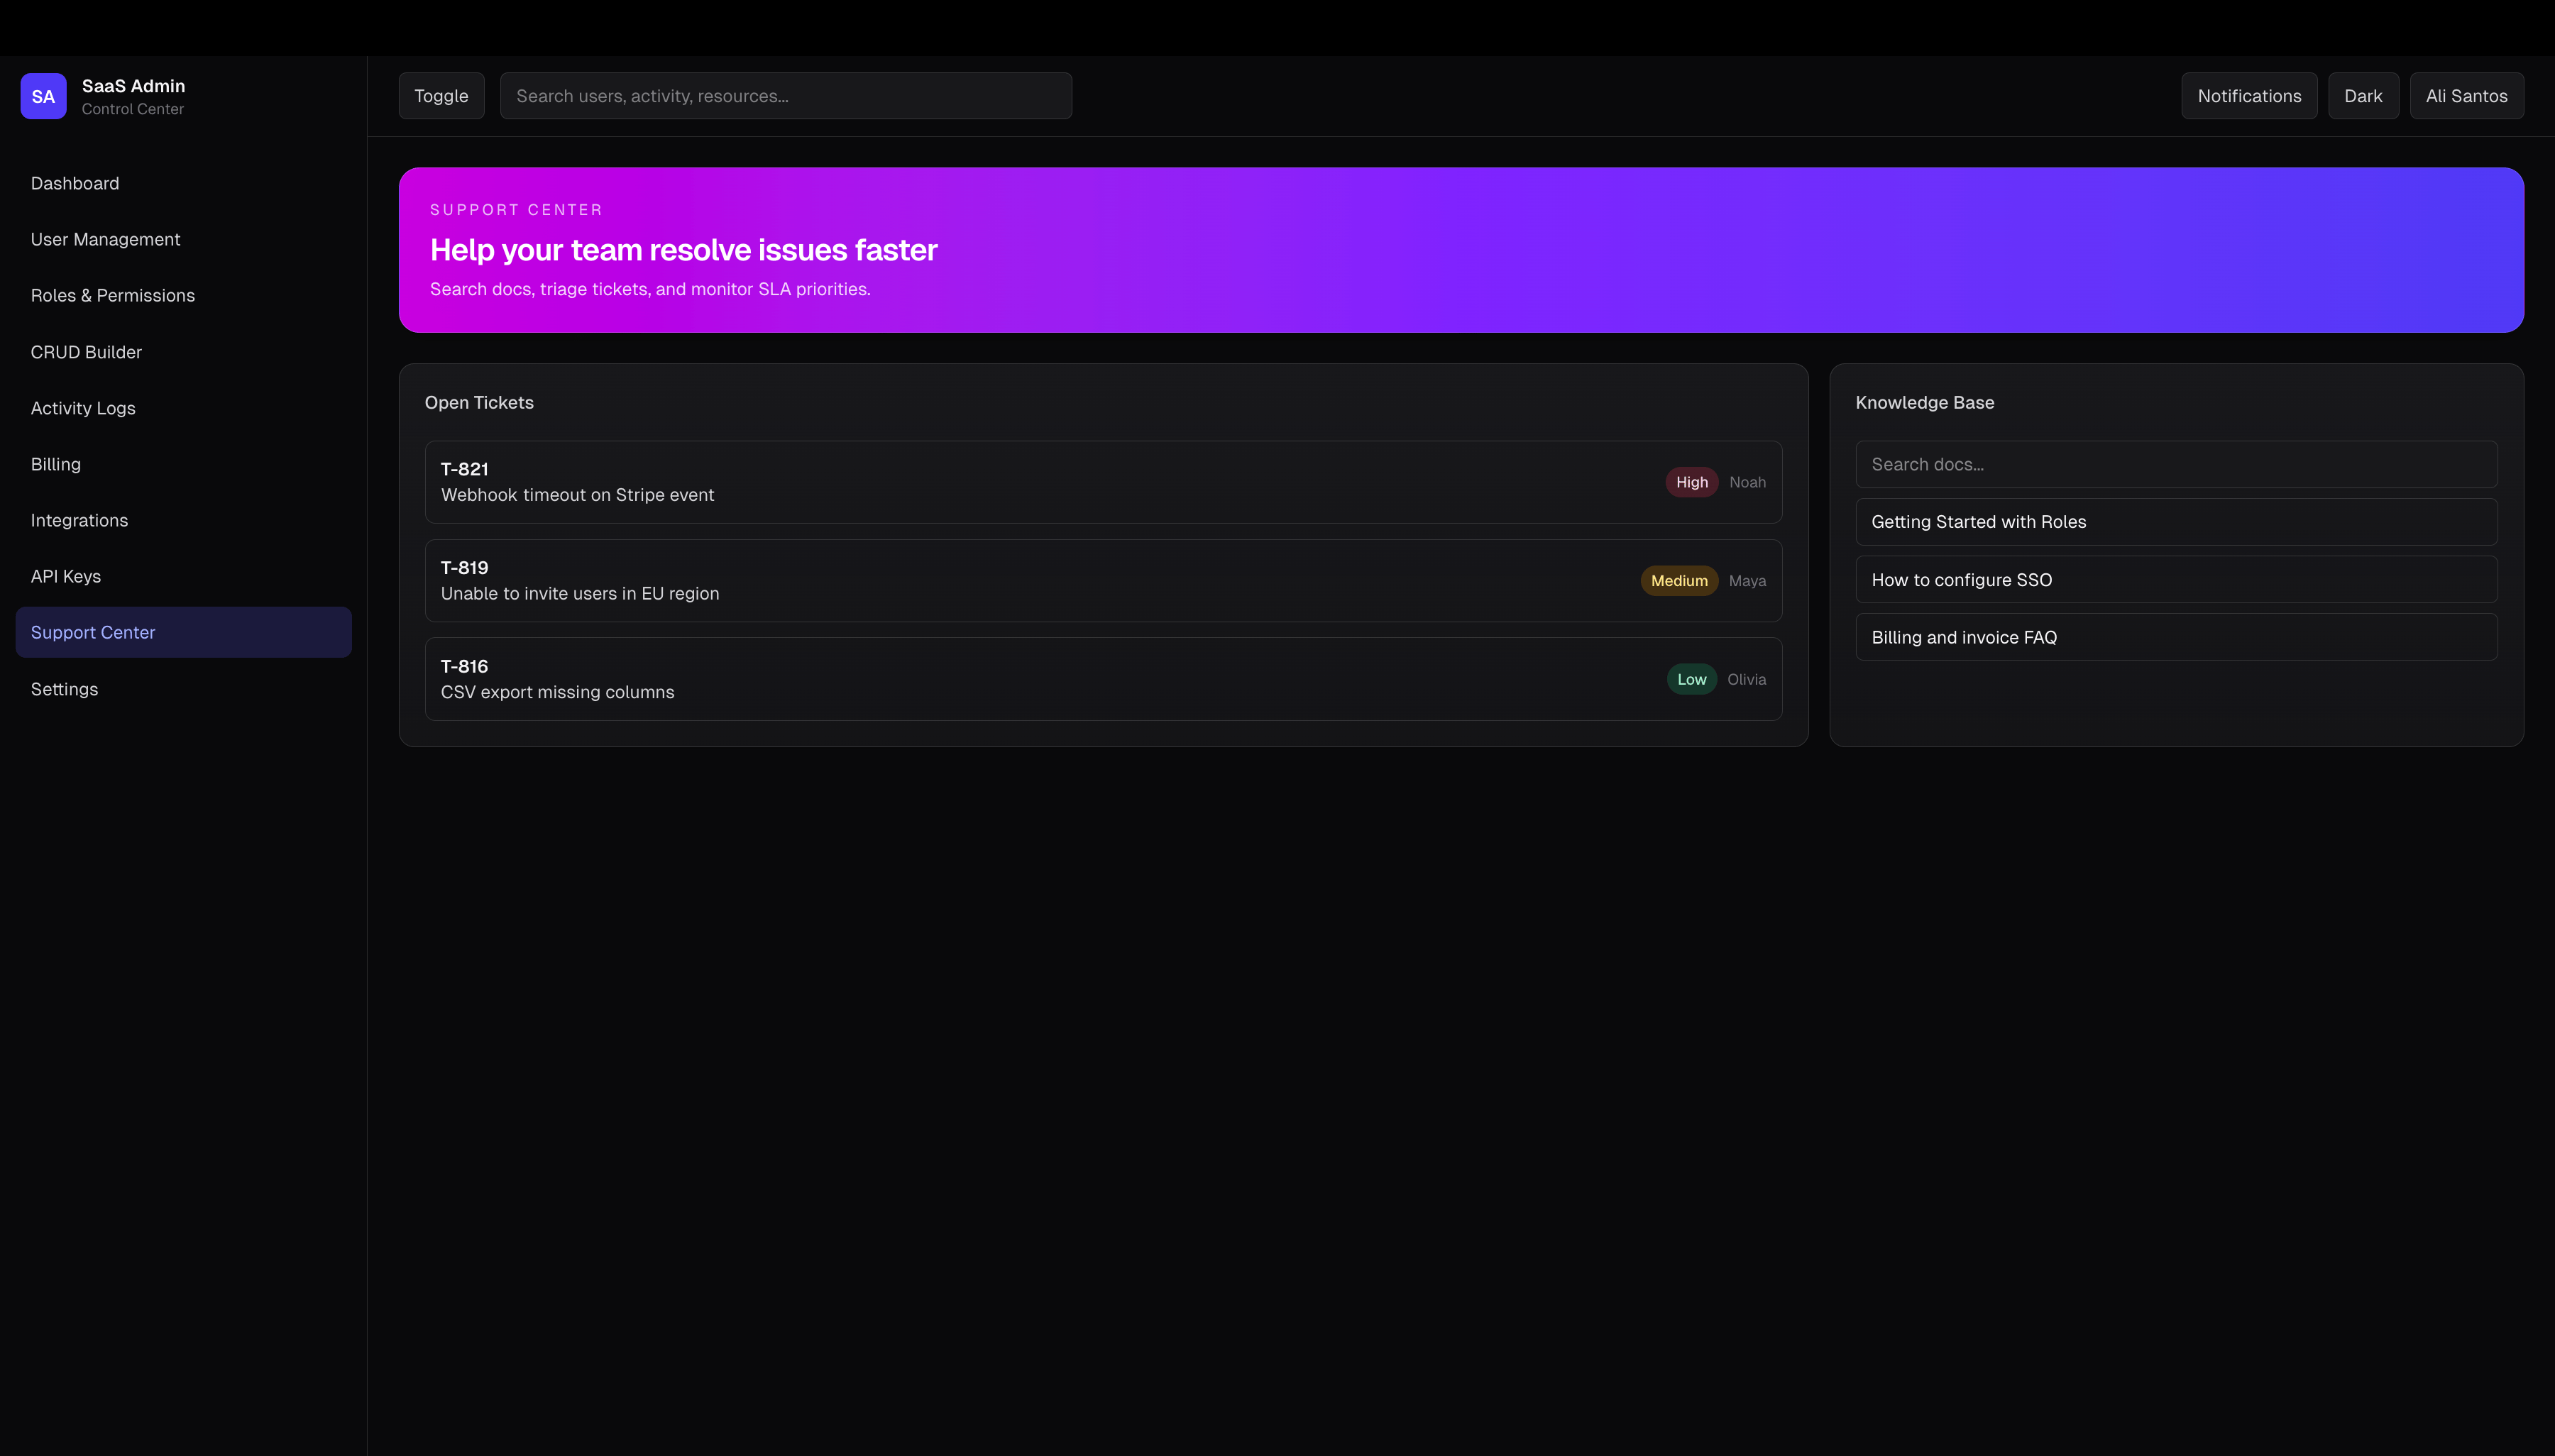Viewport: 2555px width, 1456px height.
Task: Click the High priority badge
Action: tap(1691, 482)
